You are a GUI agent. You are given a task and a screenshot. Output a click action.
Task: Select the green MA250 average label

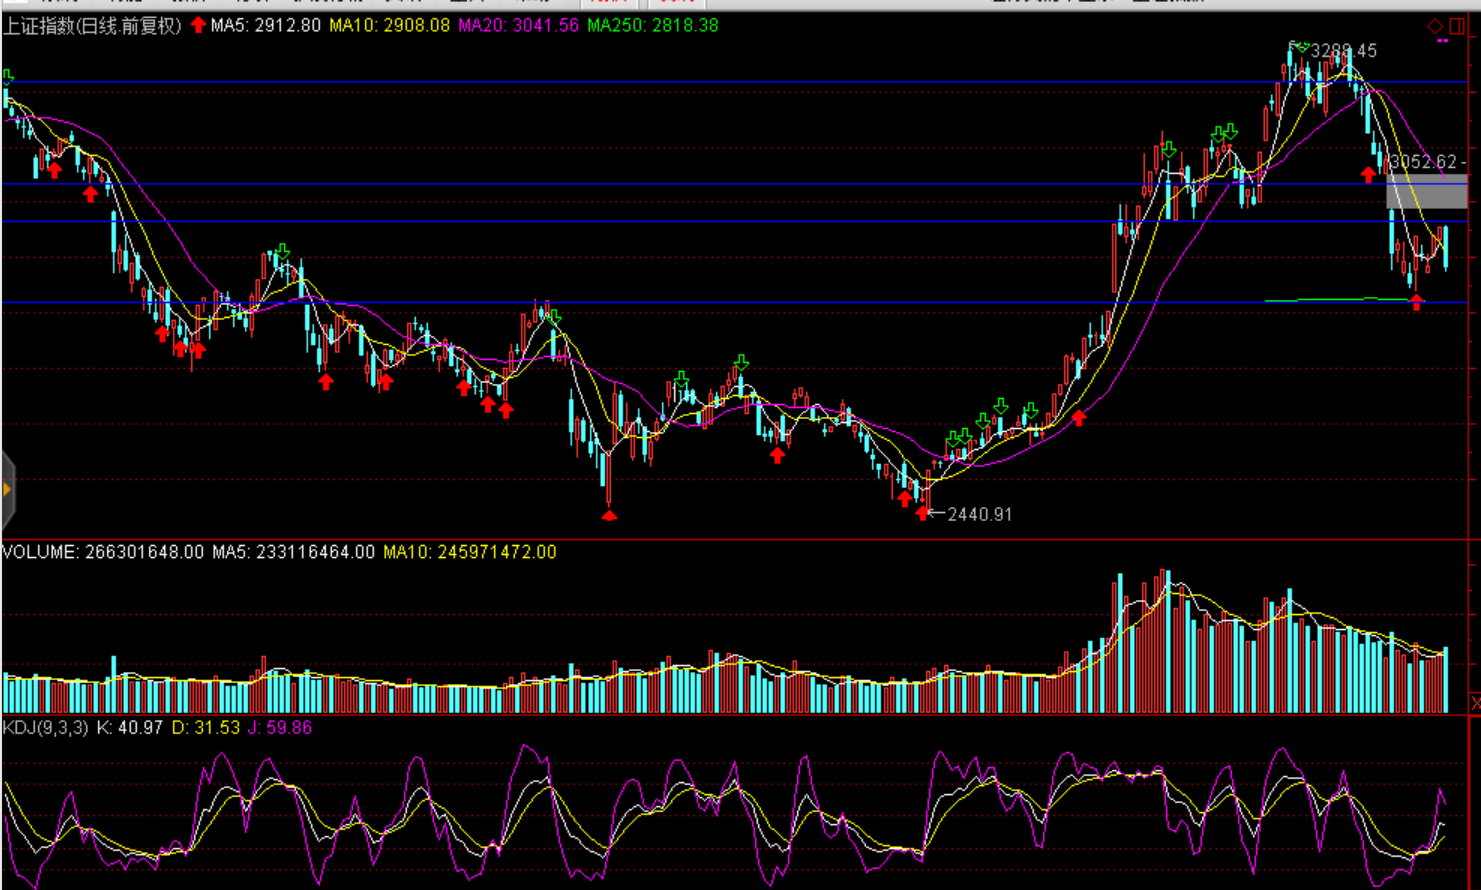tap(652, 26)
